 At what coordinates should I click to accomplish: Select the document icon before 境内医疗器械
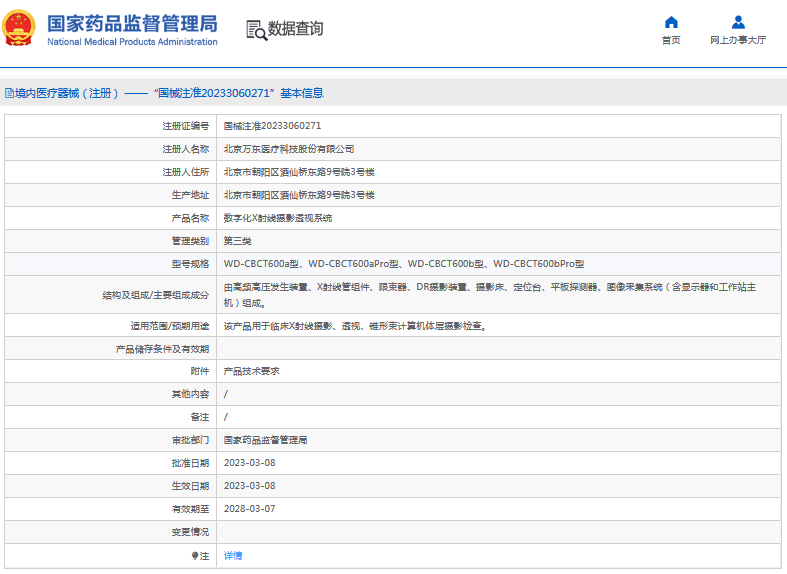tap(9, 93)
